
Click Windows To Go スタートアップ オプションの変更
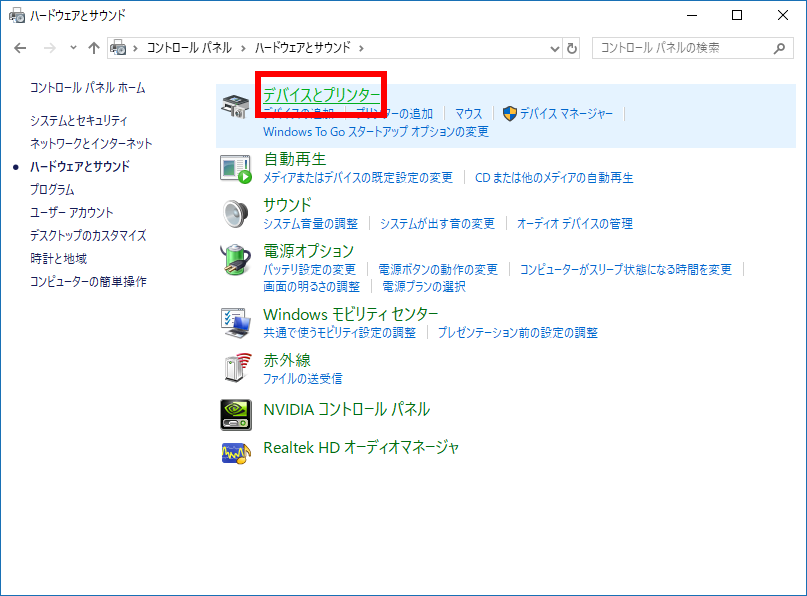(376, 132)
